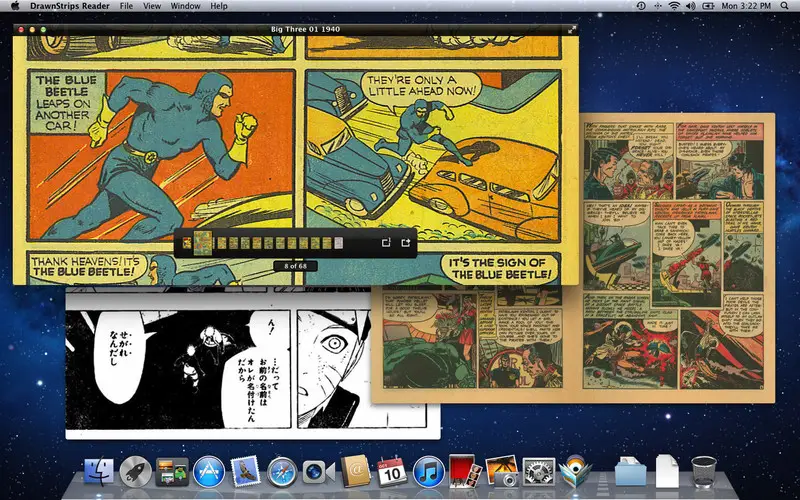Viewport: 800px width, 500px height.
Task: Open System Preferences gear icon in the Dock
Action: click(539, 471)
